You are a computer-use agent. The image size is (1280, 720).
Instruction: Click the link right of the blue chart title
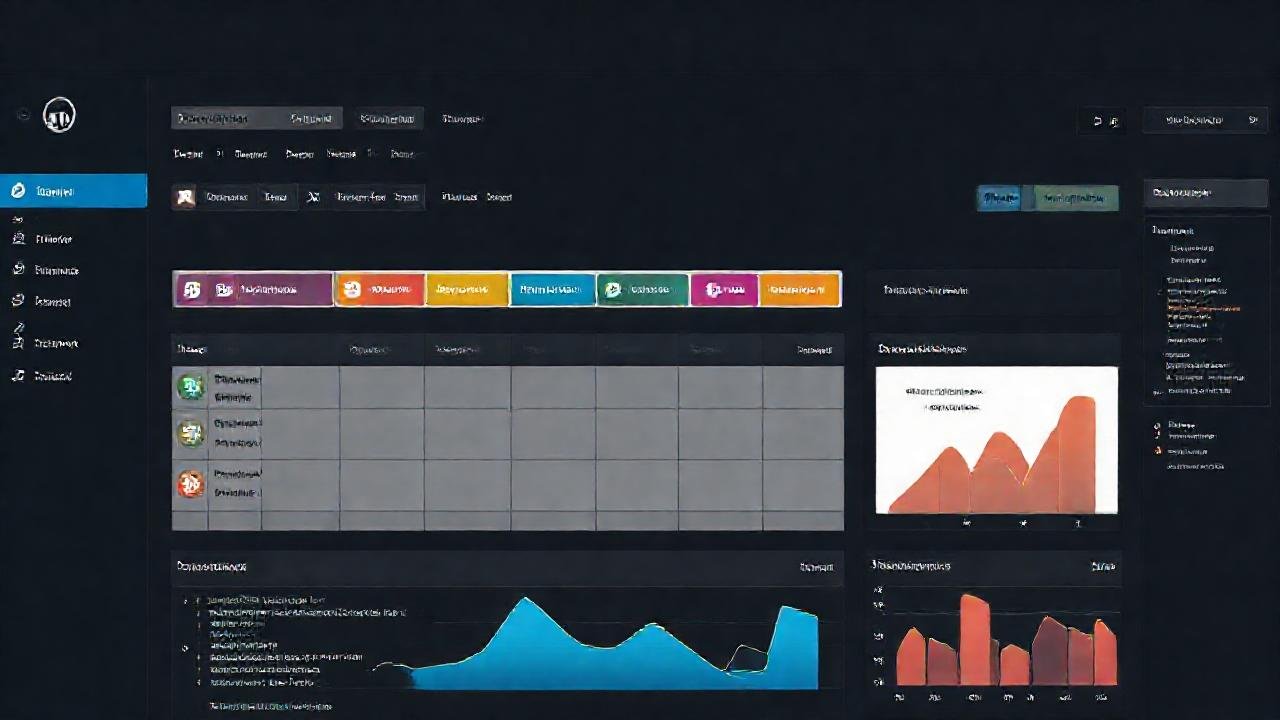[x=816, y=567]
